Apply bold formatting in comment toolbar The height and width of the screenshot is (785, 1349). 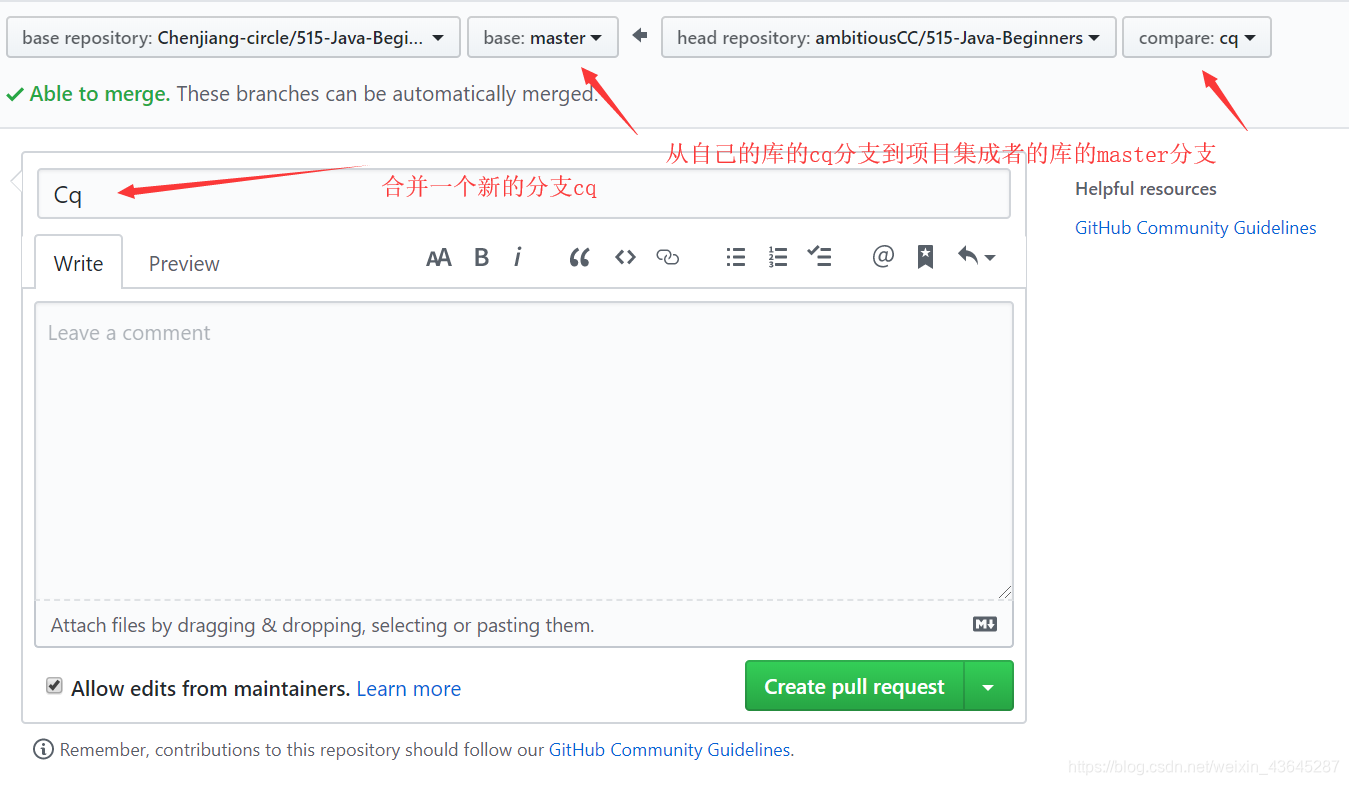coord(481,257)
